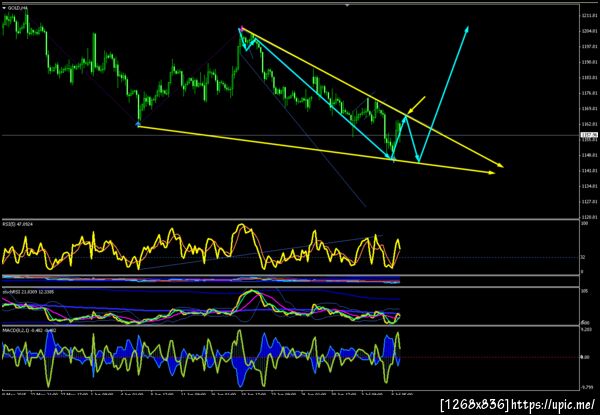Click the 1204 price level on axis
The image size is (600, 415).
[x=588, y=31]
